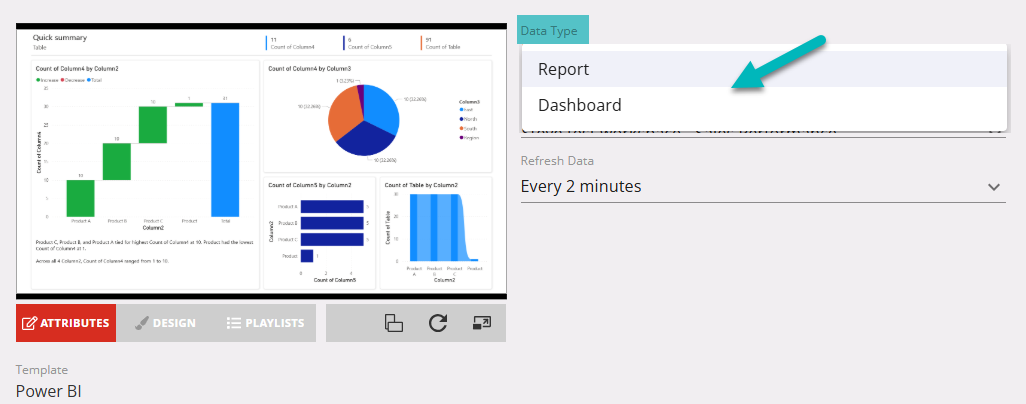Click the Data Type label
Image resolution: width=1026 pixels, height=404 pixels.
[549, 31]
